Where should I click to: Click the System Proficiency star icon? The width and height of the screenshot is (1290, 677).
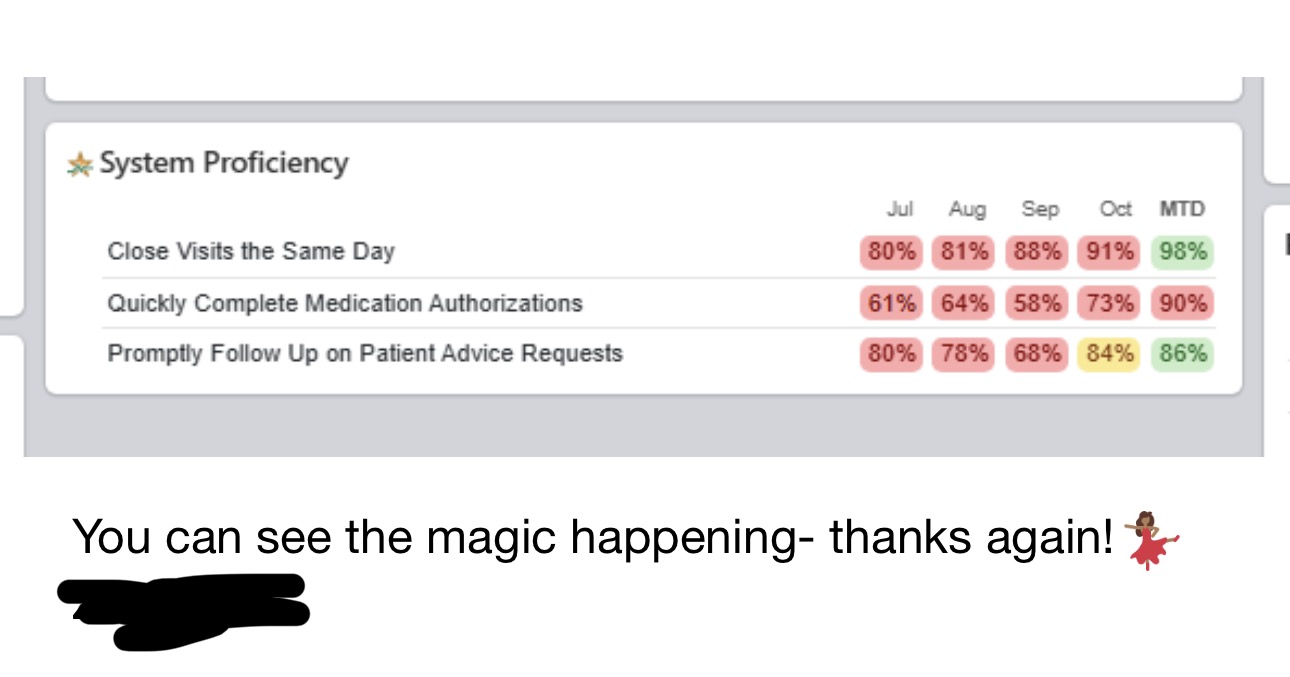point(80,164)
